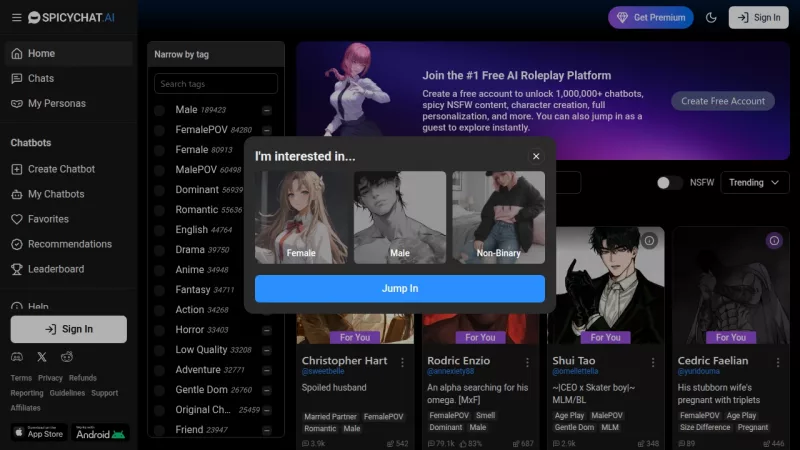Image resolution: width=800 pixels, height=450 pixels.
Task: Open My Personas in sidebar
Action: (x=56, y=103)
